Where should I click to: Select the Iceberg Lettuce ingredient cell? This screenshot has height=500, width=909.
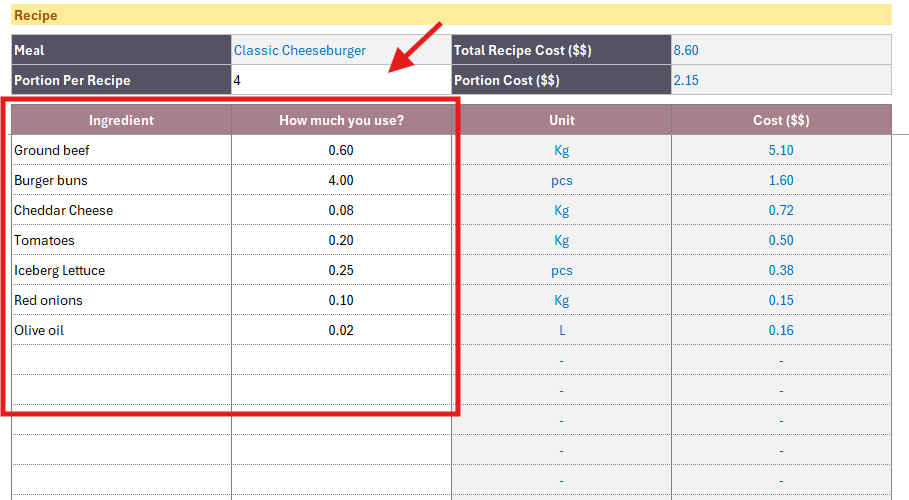121,270
